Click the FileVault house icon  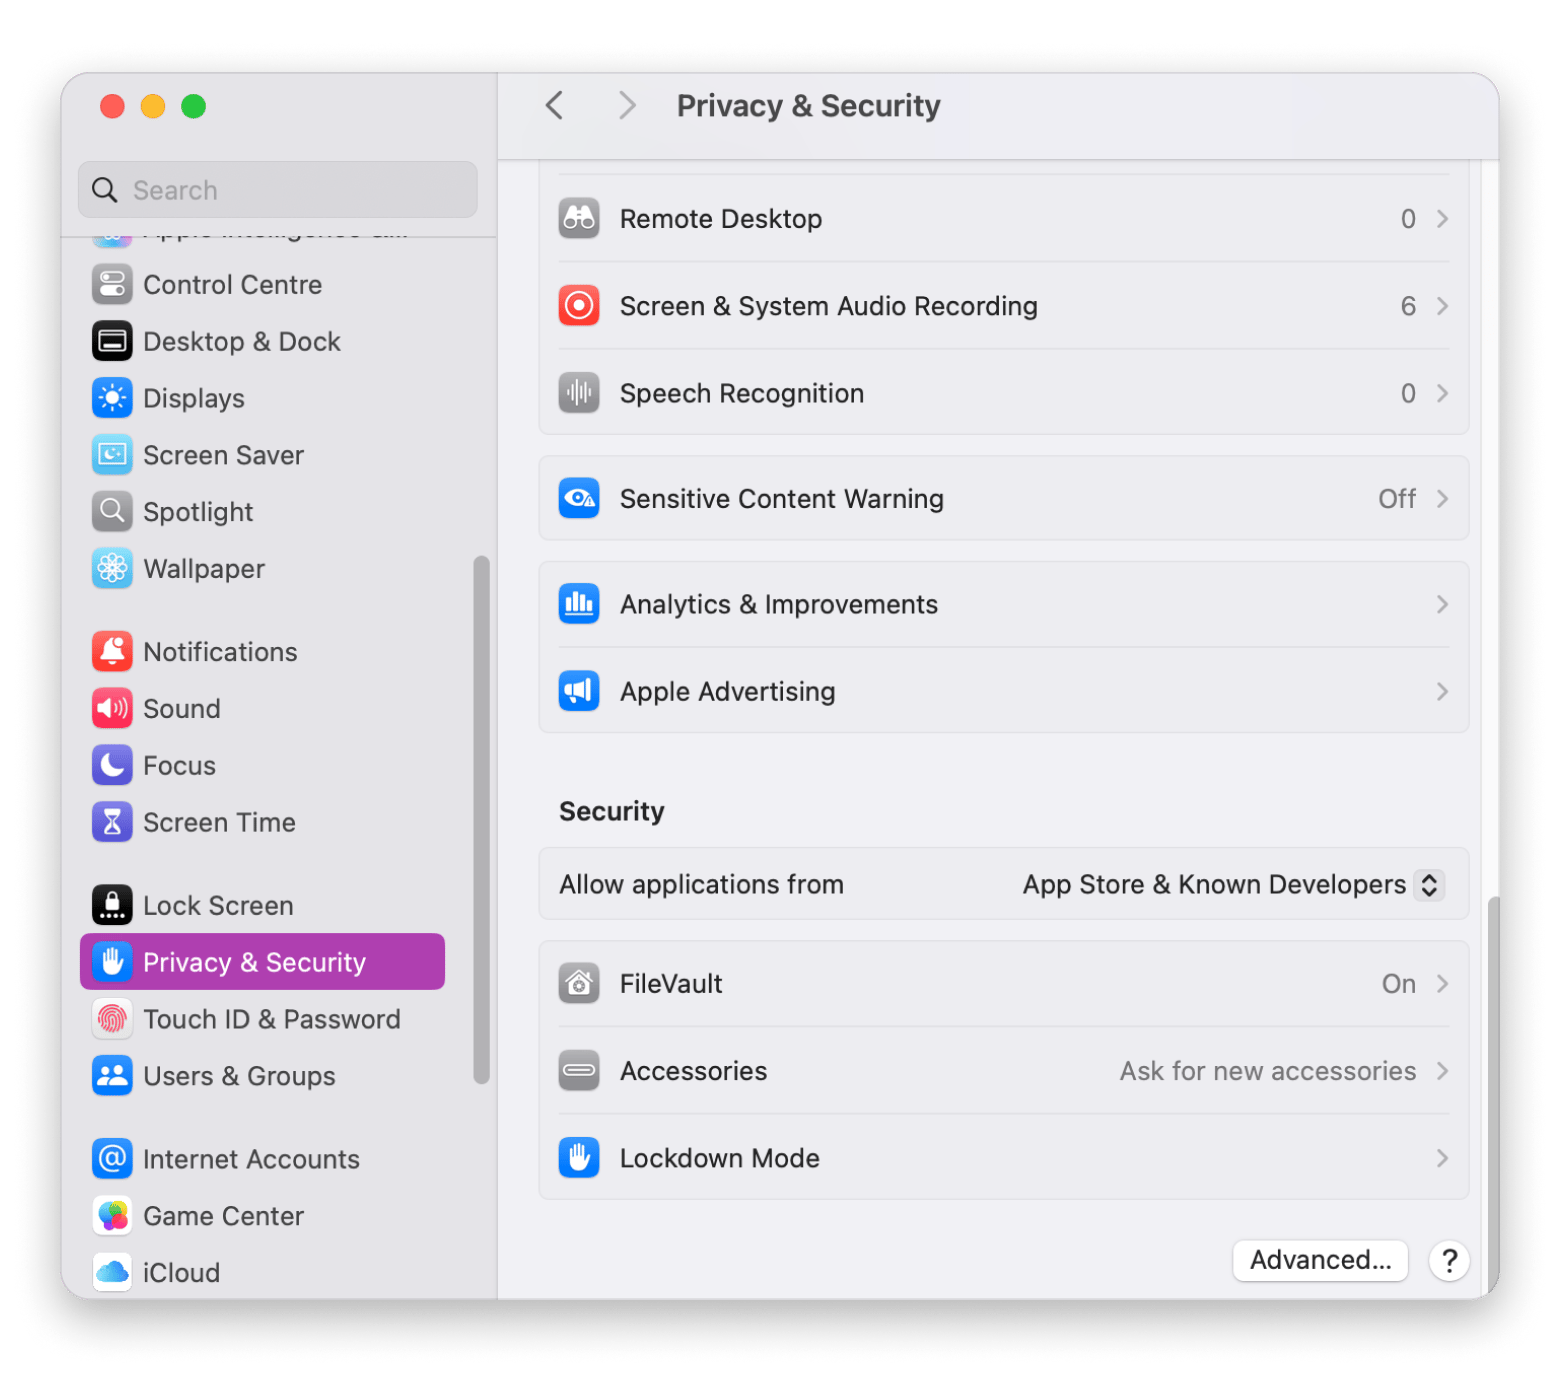pyautogui.click(x=579, y=984)
